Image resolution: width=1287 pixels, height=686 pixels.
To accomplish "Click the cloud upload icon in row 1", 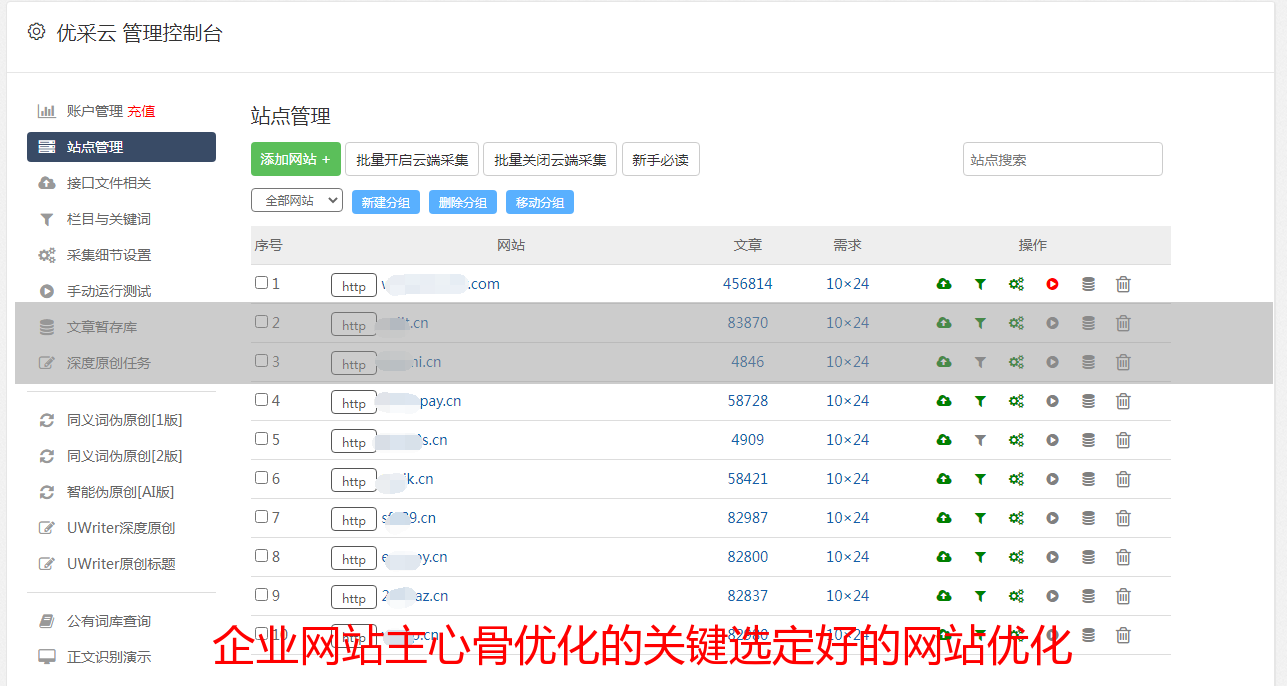I will 943,284.
